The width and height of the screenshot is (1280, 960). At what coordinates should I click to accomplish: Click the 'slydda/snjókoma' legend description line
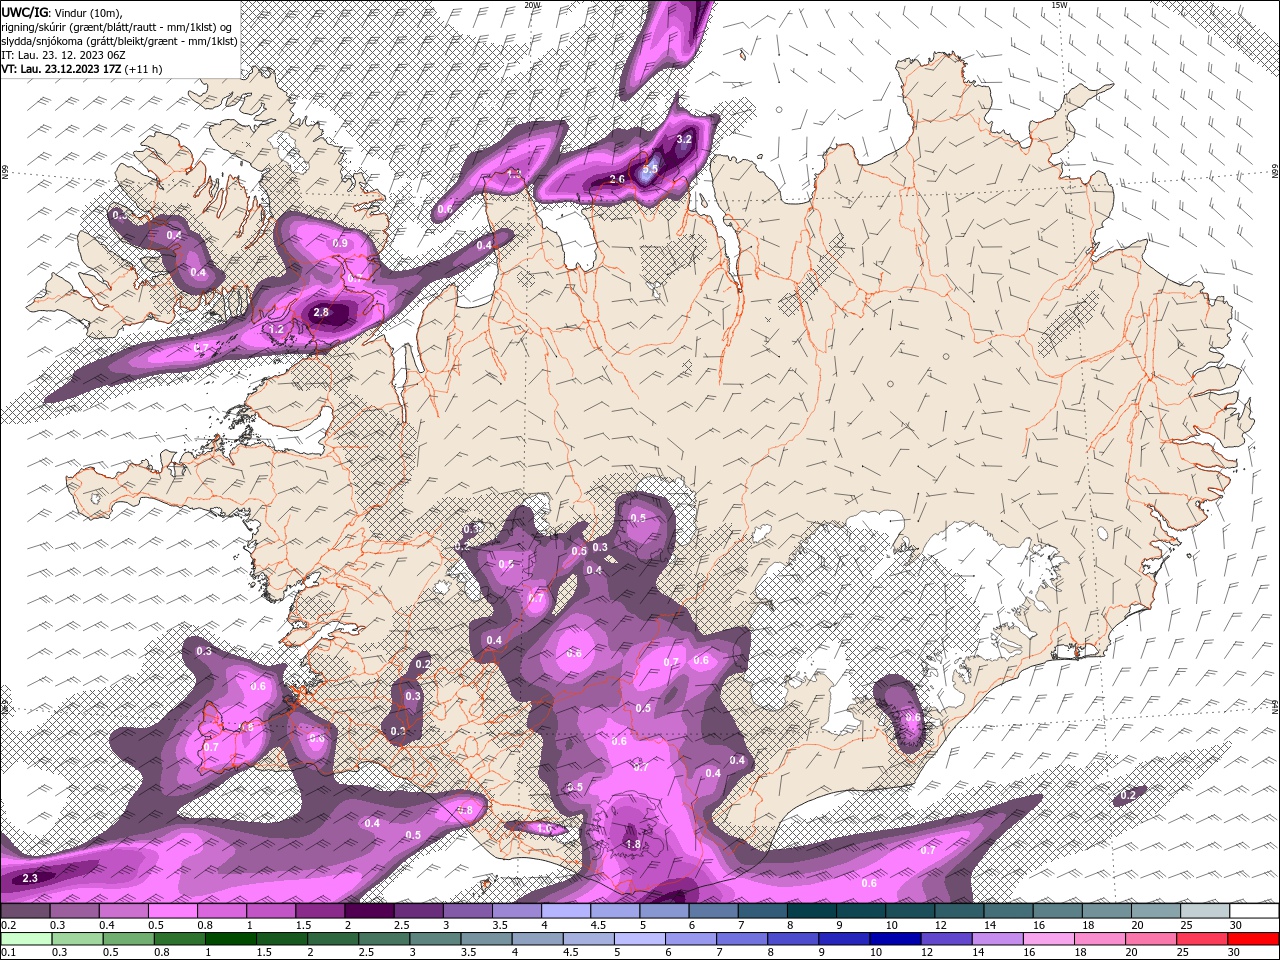[x=119, y=41]
